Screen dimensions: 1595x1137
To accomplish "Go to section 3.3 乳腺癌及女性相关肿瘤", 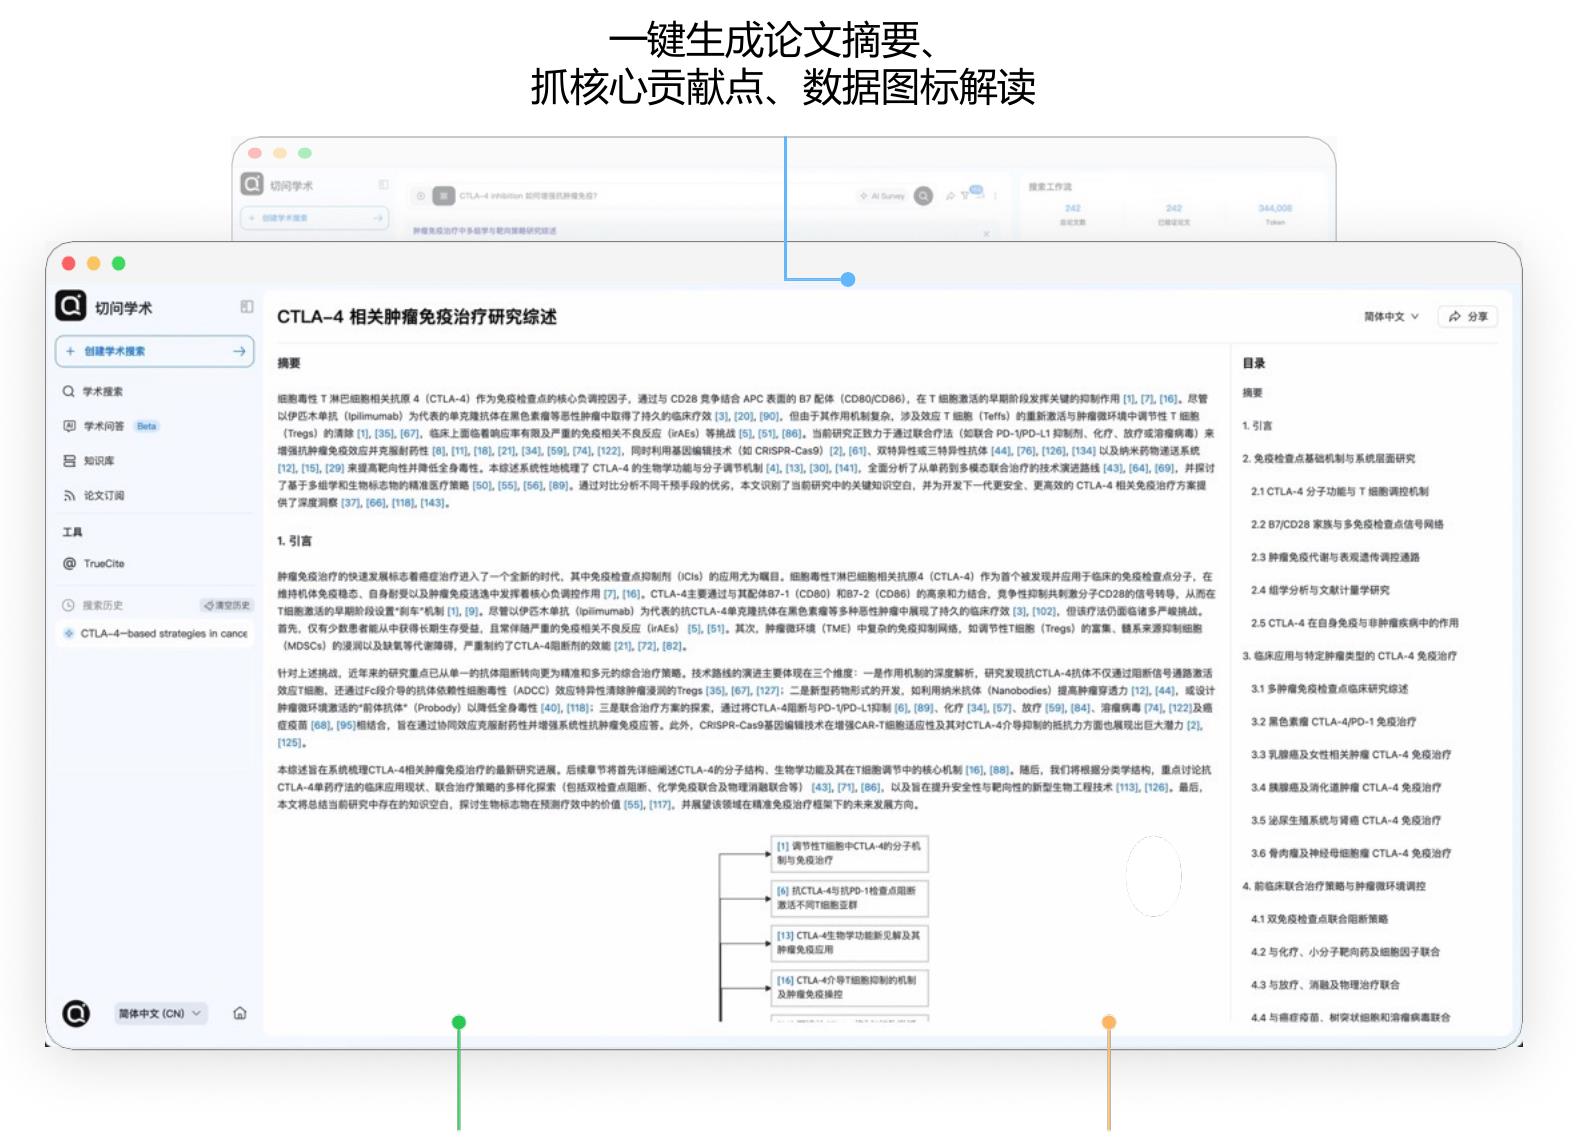I will point(1351,755).
